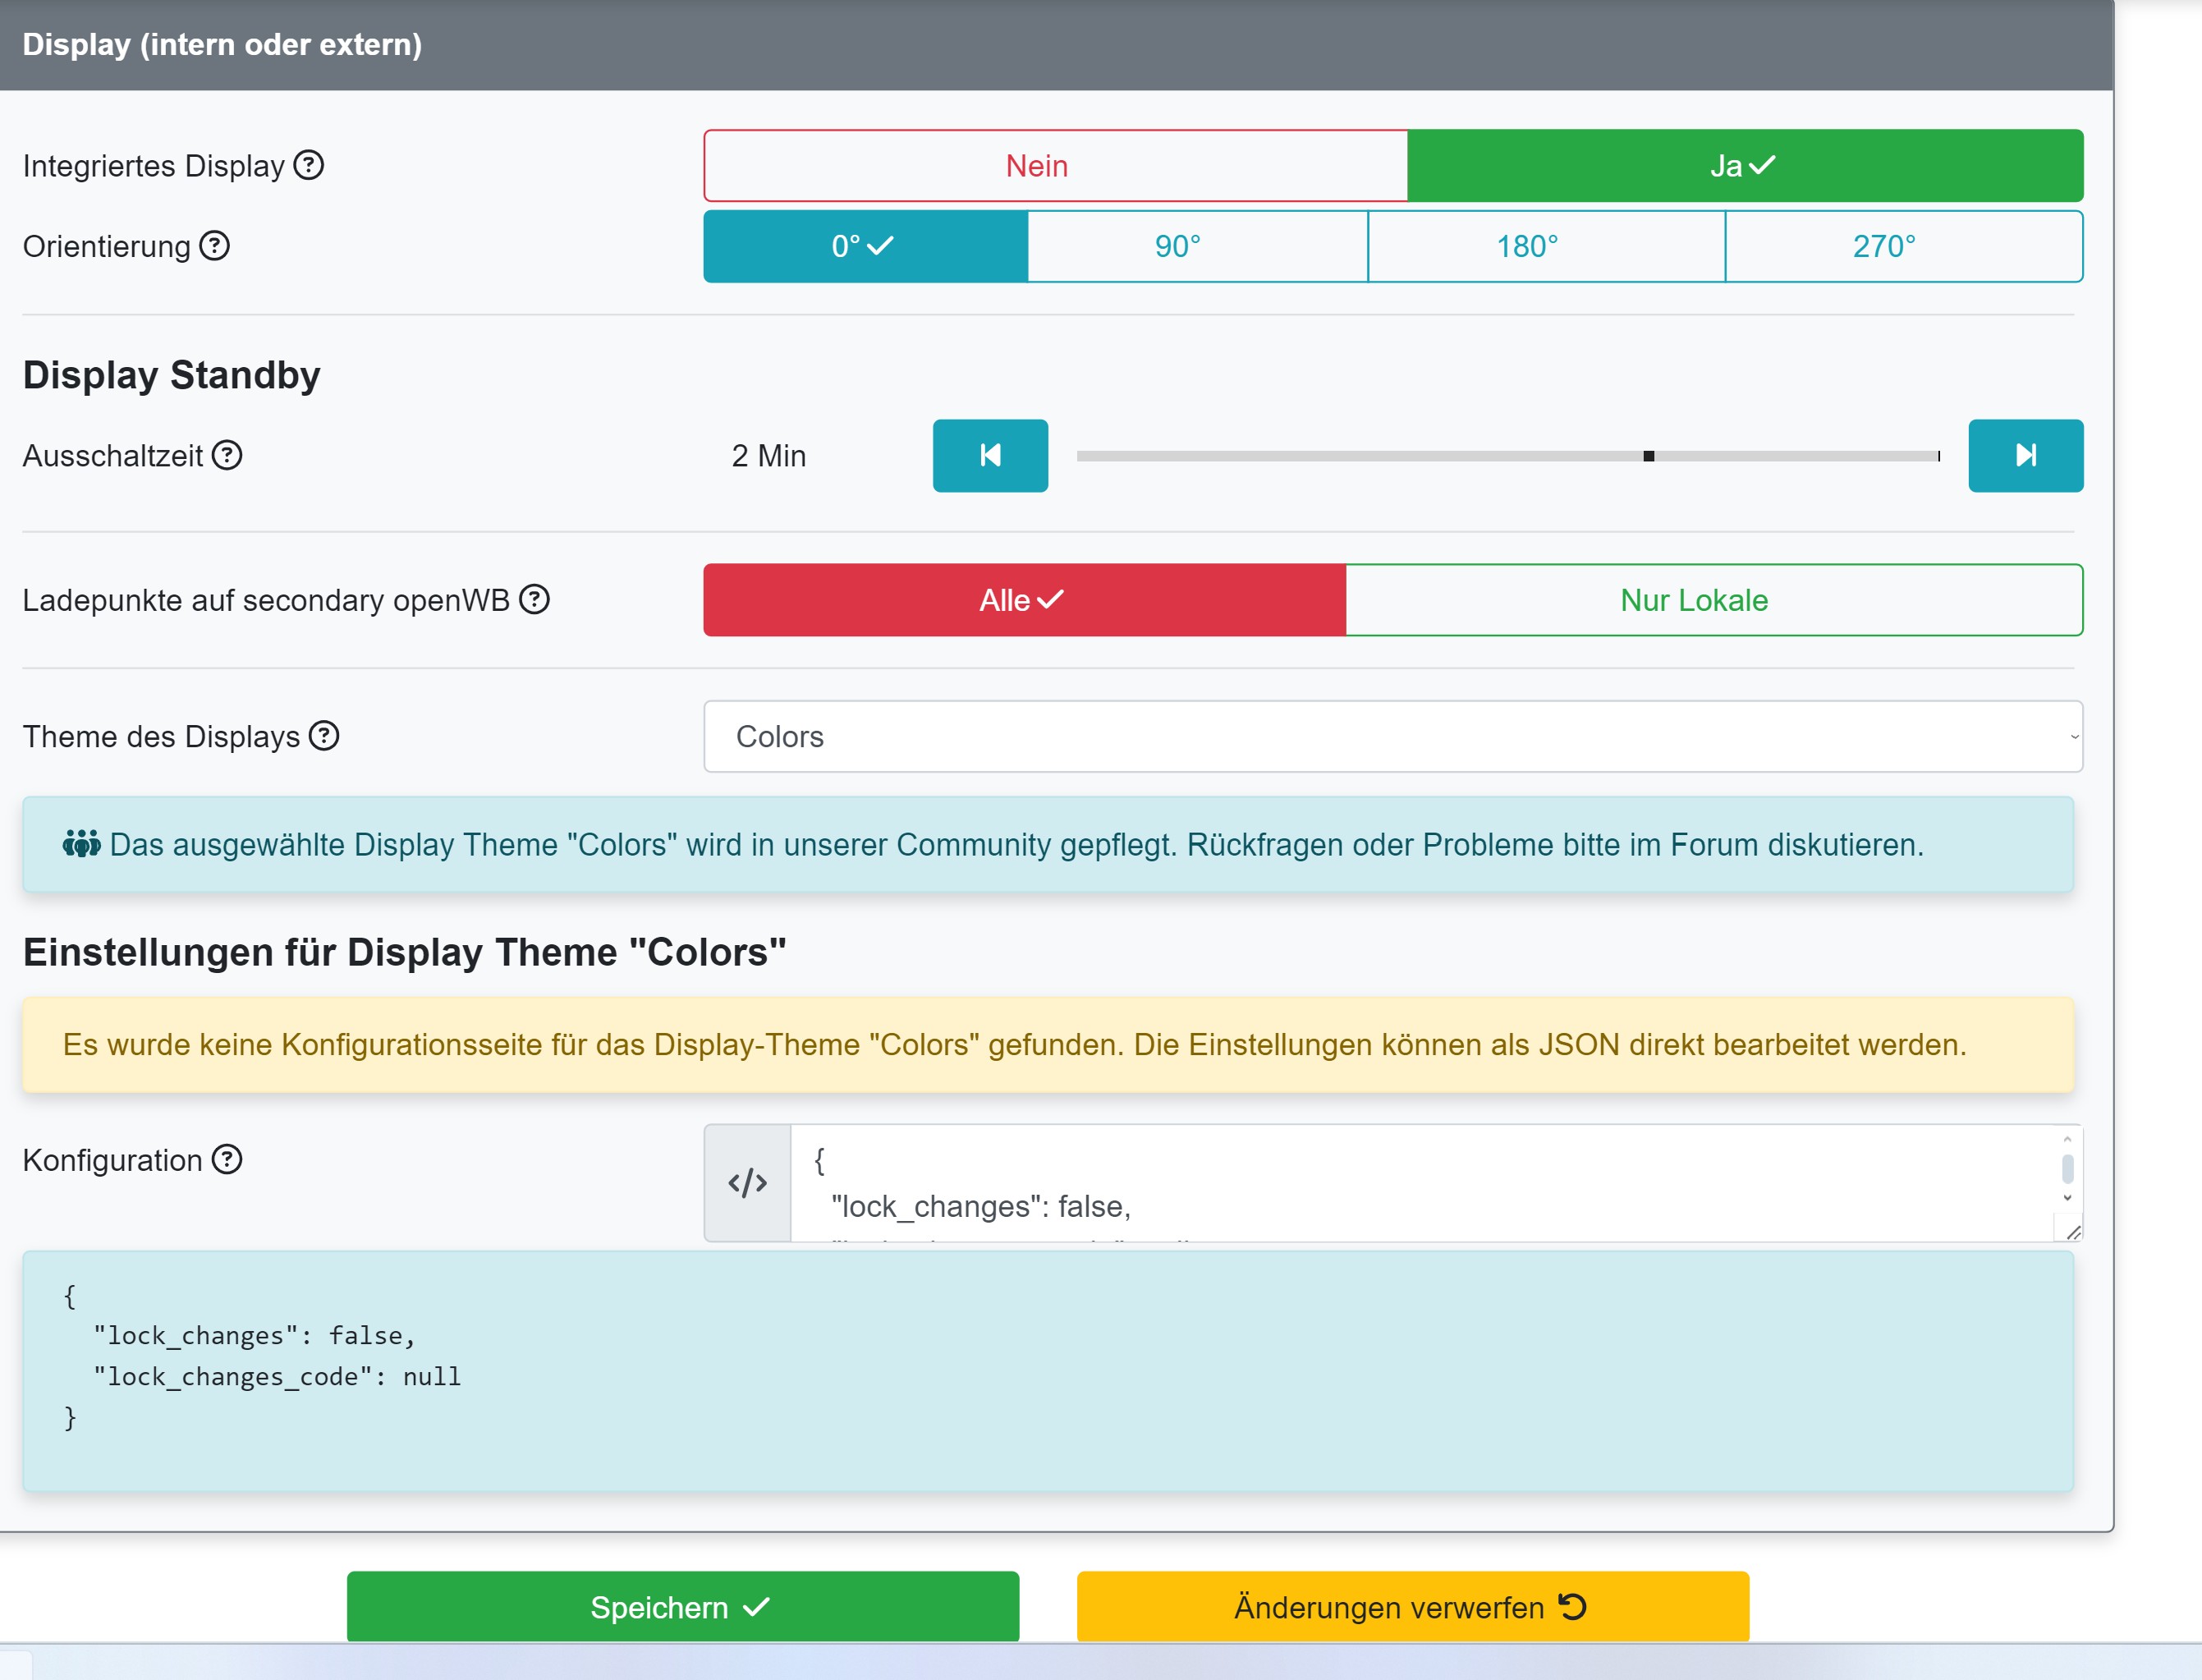
Task: Click help icon next to Integriertes Display
Action: pos(309,165)
